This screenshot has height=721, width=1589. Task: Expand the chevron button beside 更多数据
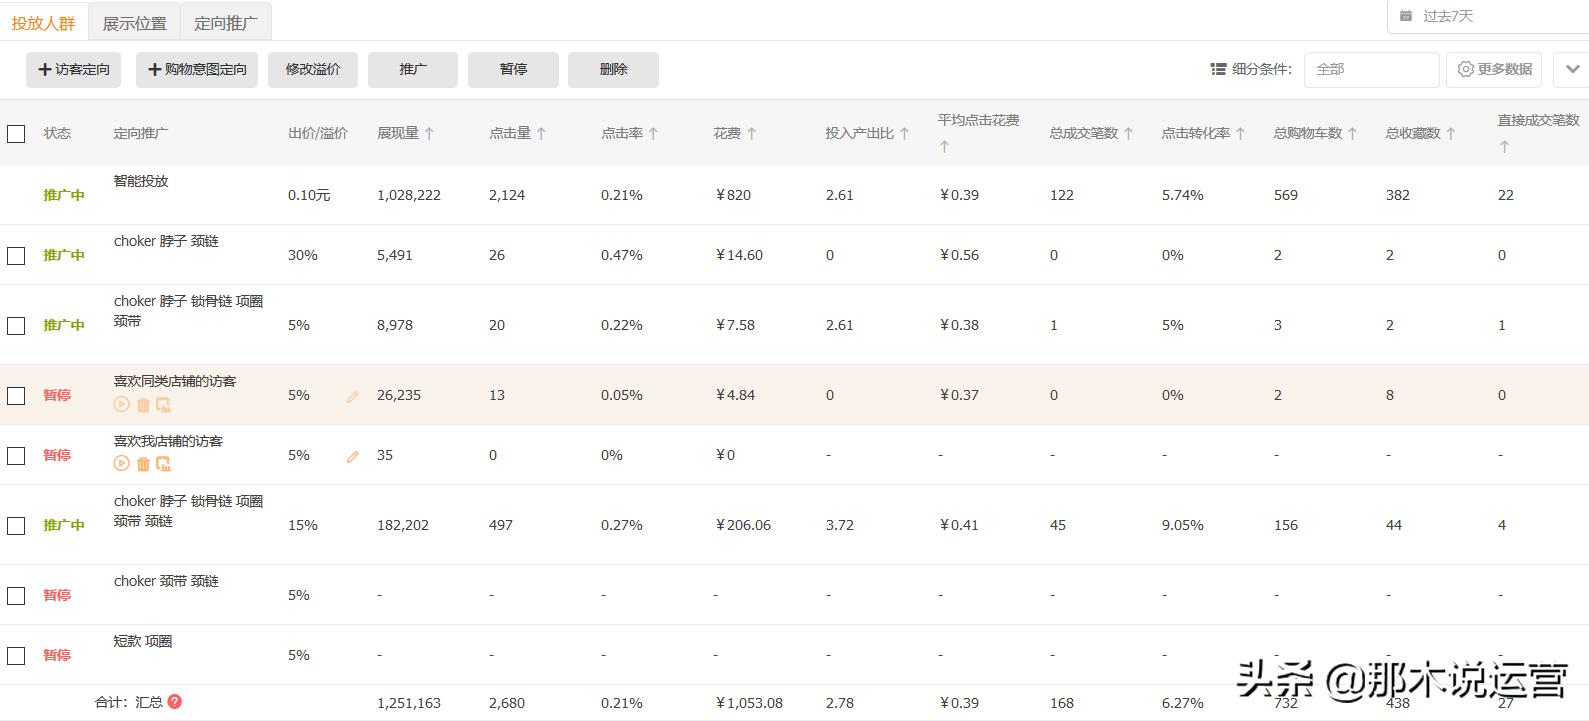point(1572,69)
